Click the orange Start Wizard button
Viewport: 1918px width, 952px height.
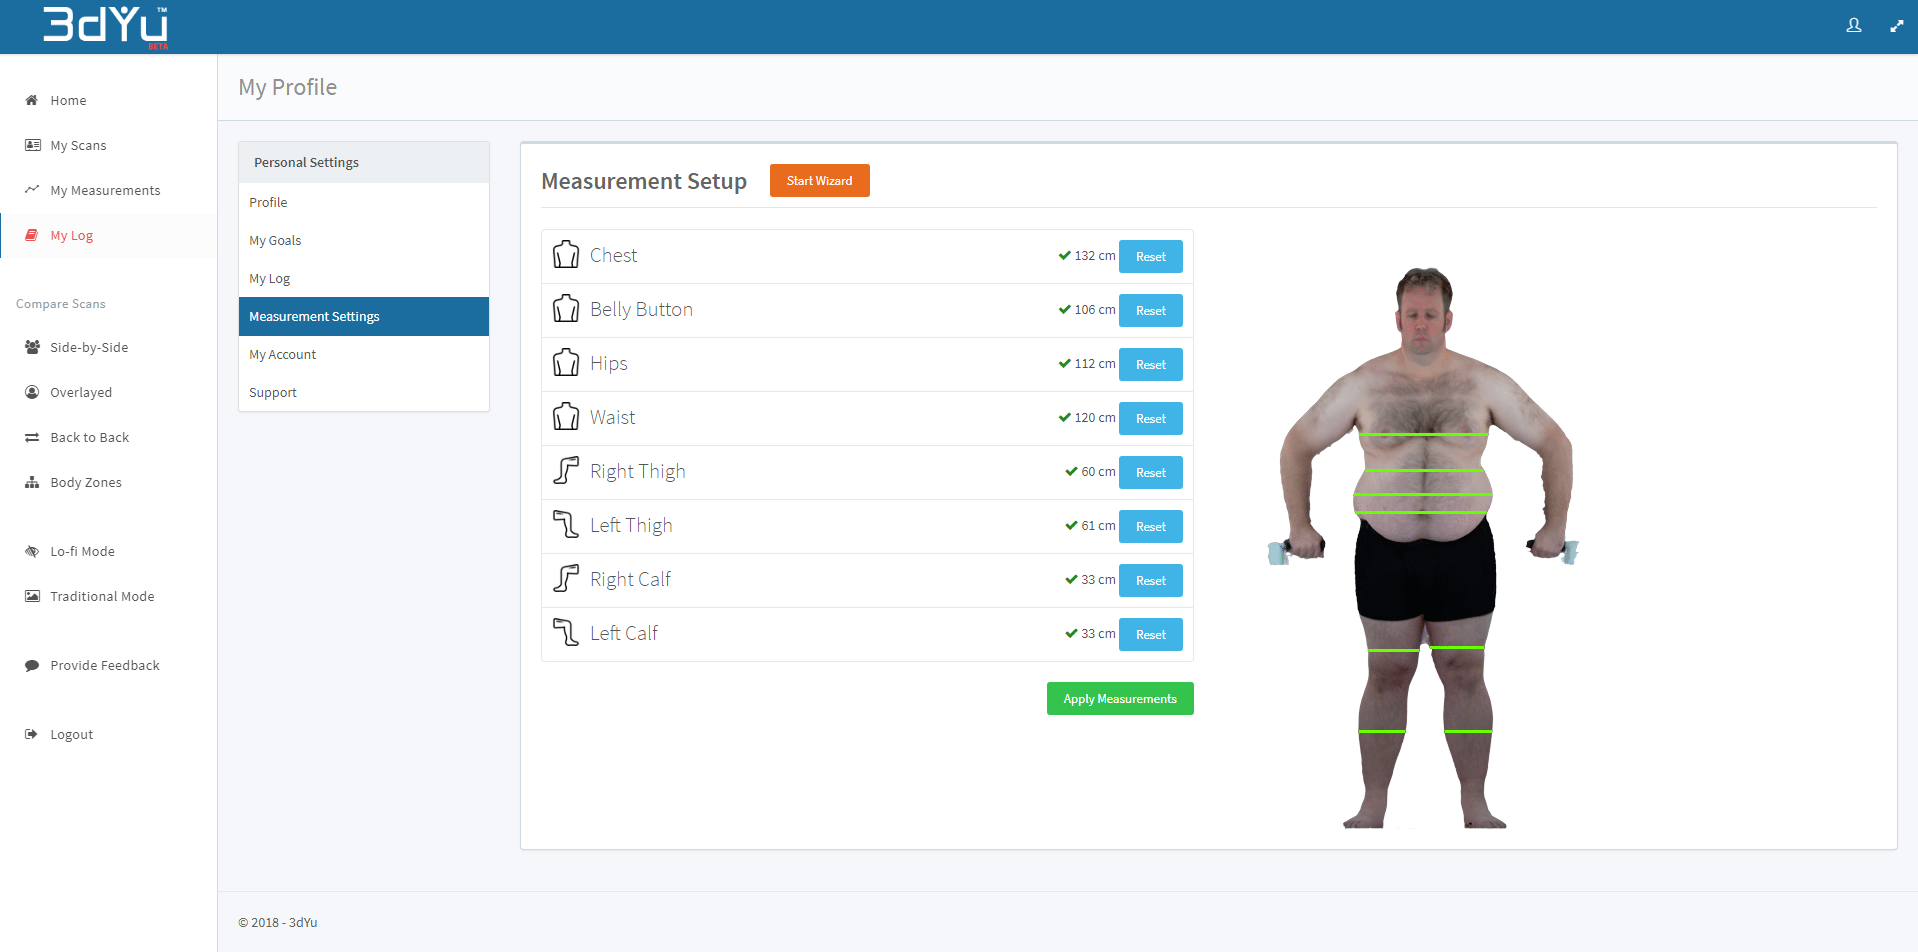pyautogui.click(x=819, y=181)
